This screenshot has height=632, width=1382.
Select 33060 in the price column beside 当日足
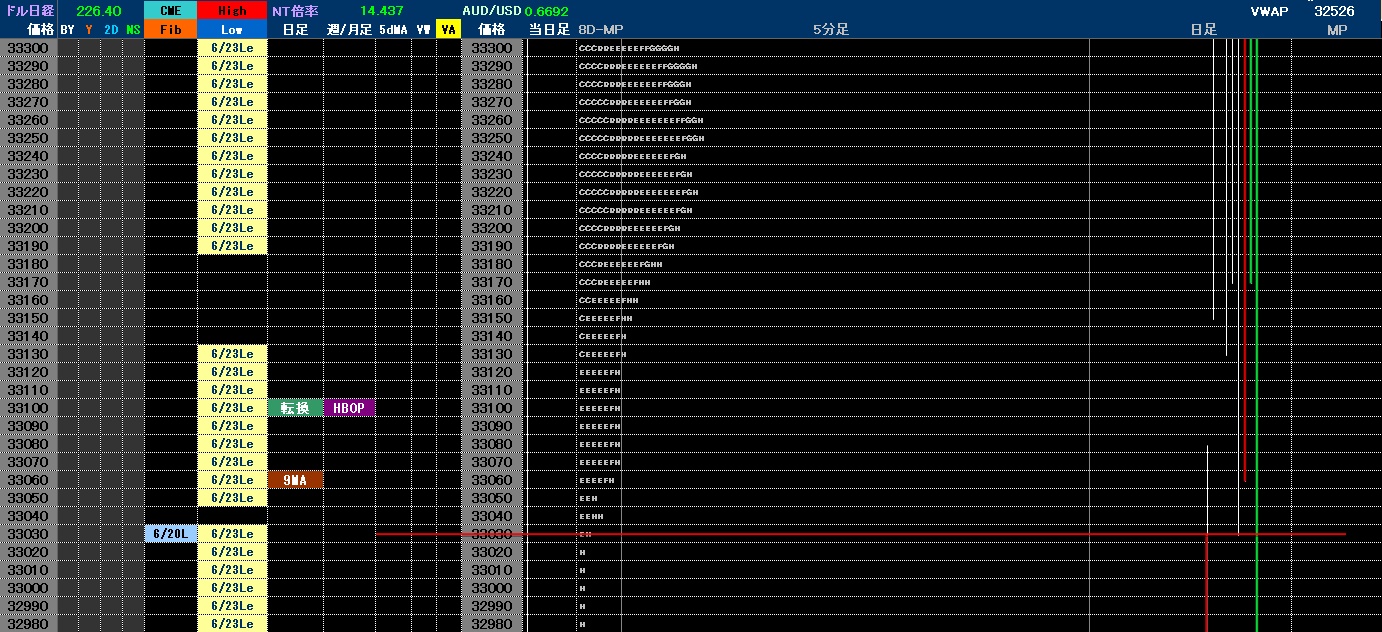491,480
